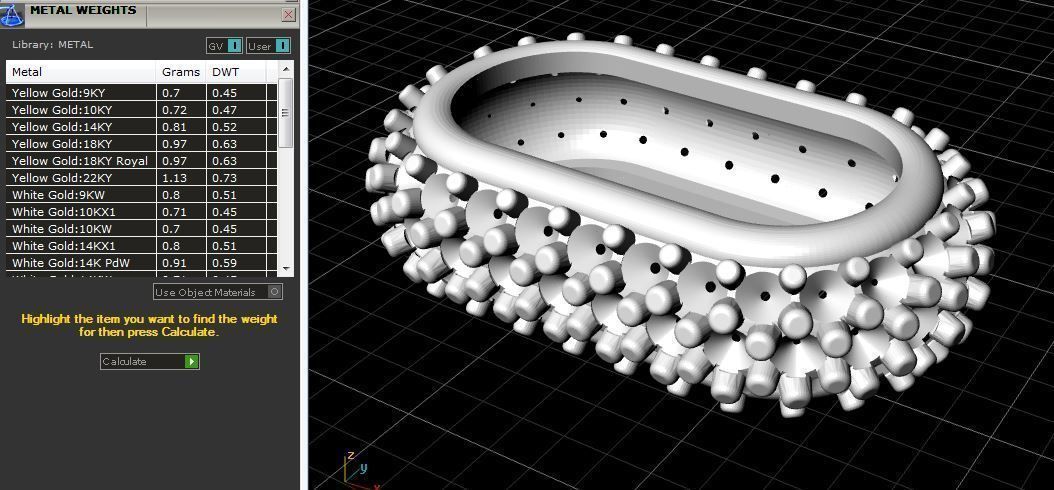1054x490 pixels.
Task: Select the White Gold:10KW row
Action: [x=142, y=229]
